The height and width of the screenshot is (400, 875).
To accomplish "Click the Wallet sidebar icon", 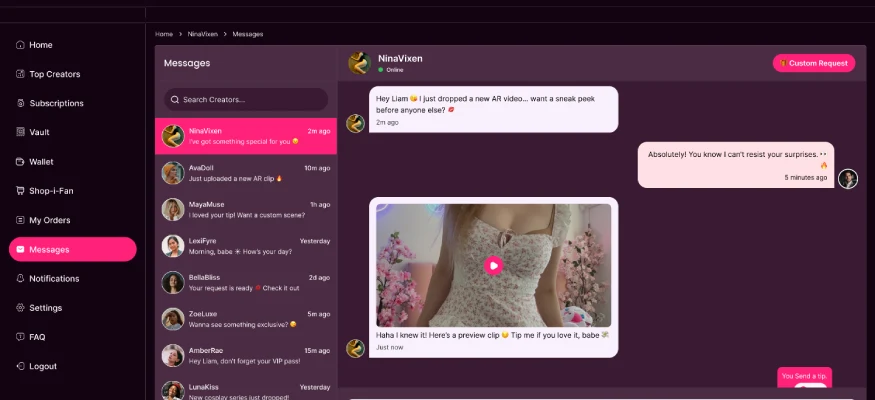I will coord(20,162).
